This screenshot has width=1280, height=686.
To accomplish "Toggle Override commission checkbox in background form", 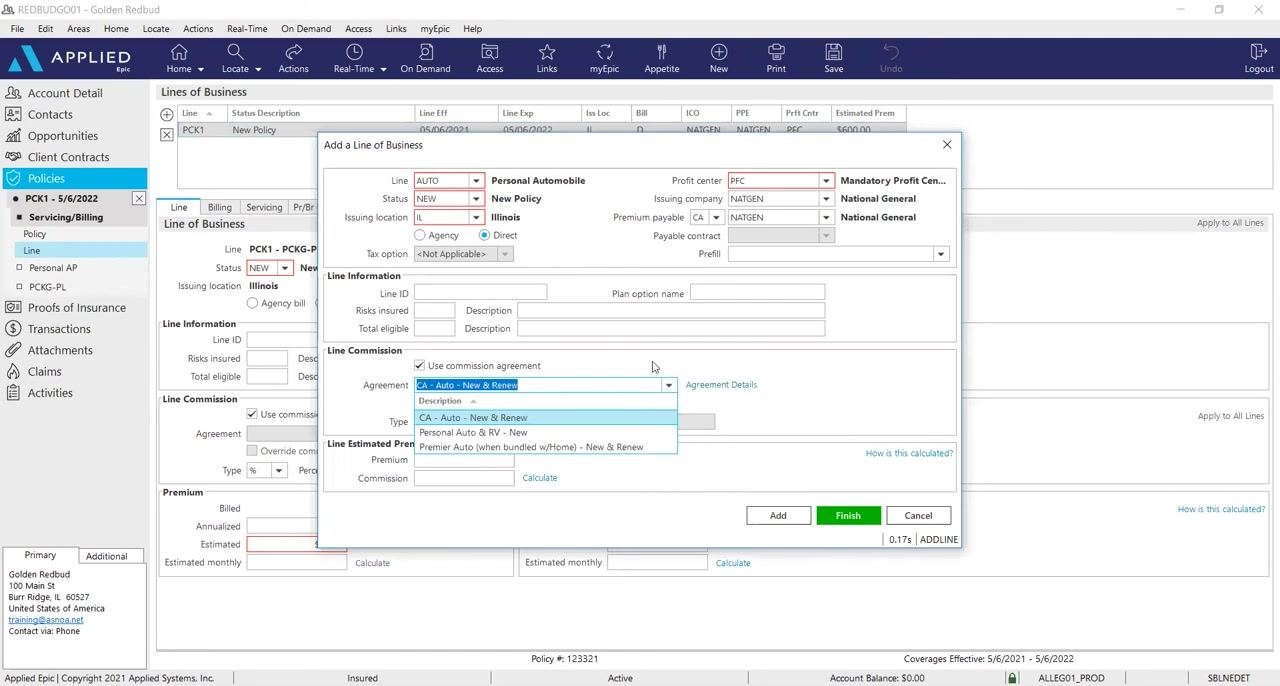I will (253, 451).
